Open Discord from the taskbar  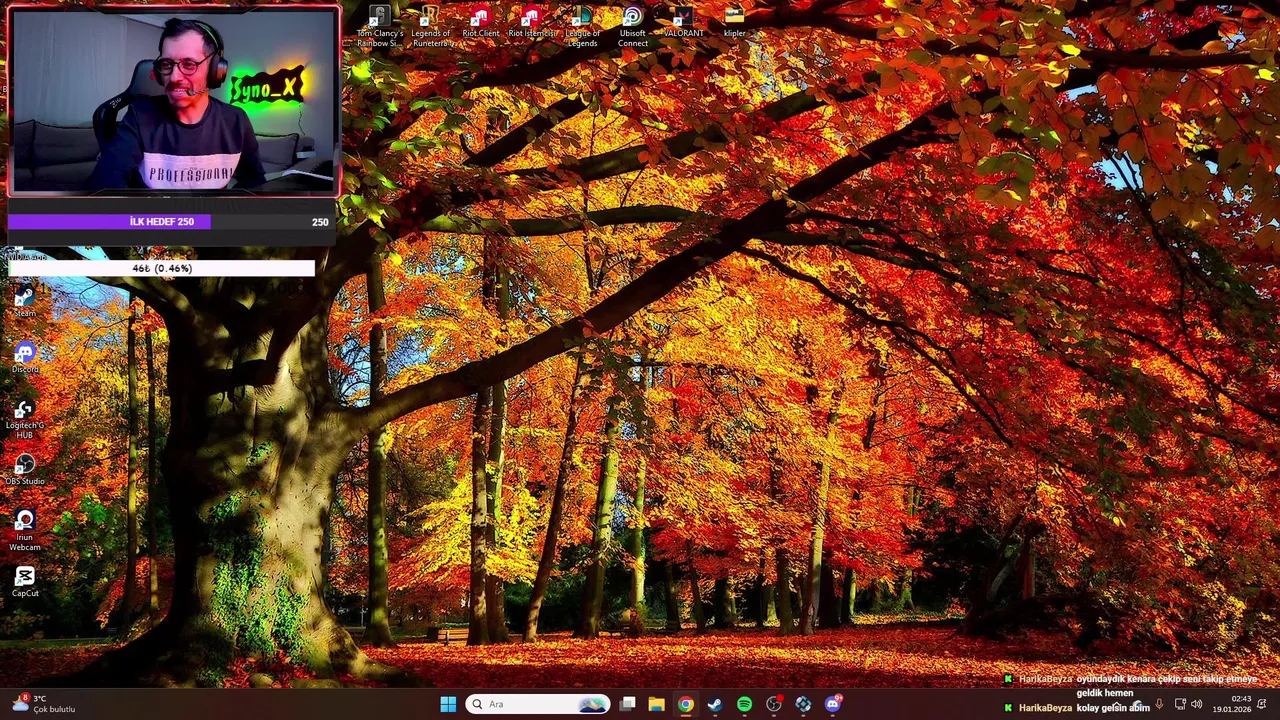[833, 704]
